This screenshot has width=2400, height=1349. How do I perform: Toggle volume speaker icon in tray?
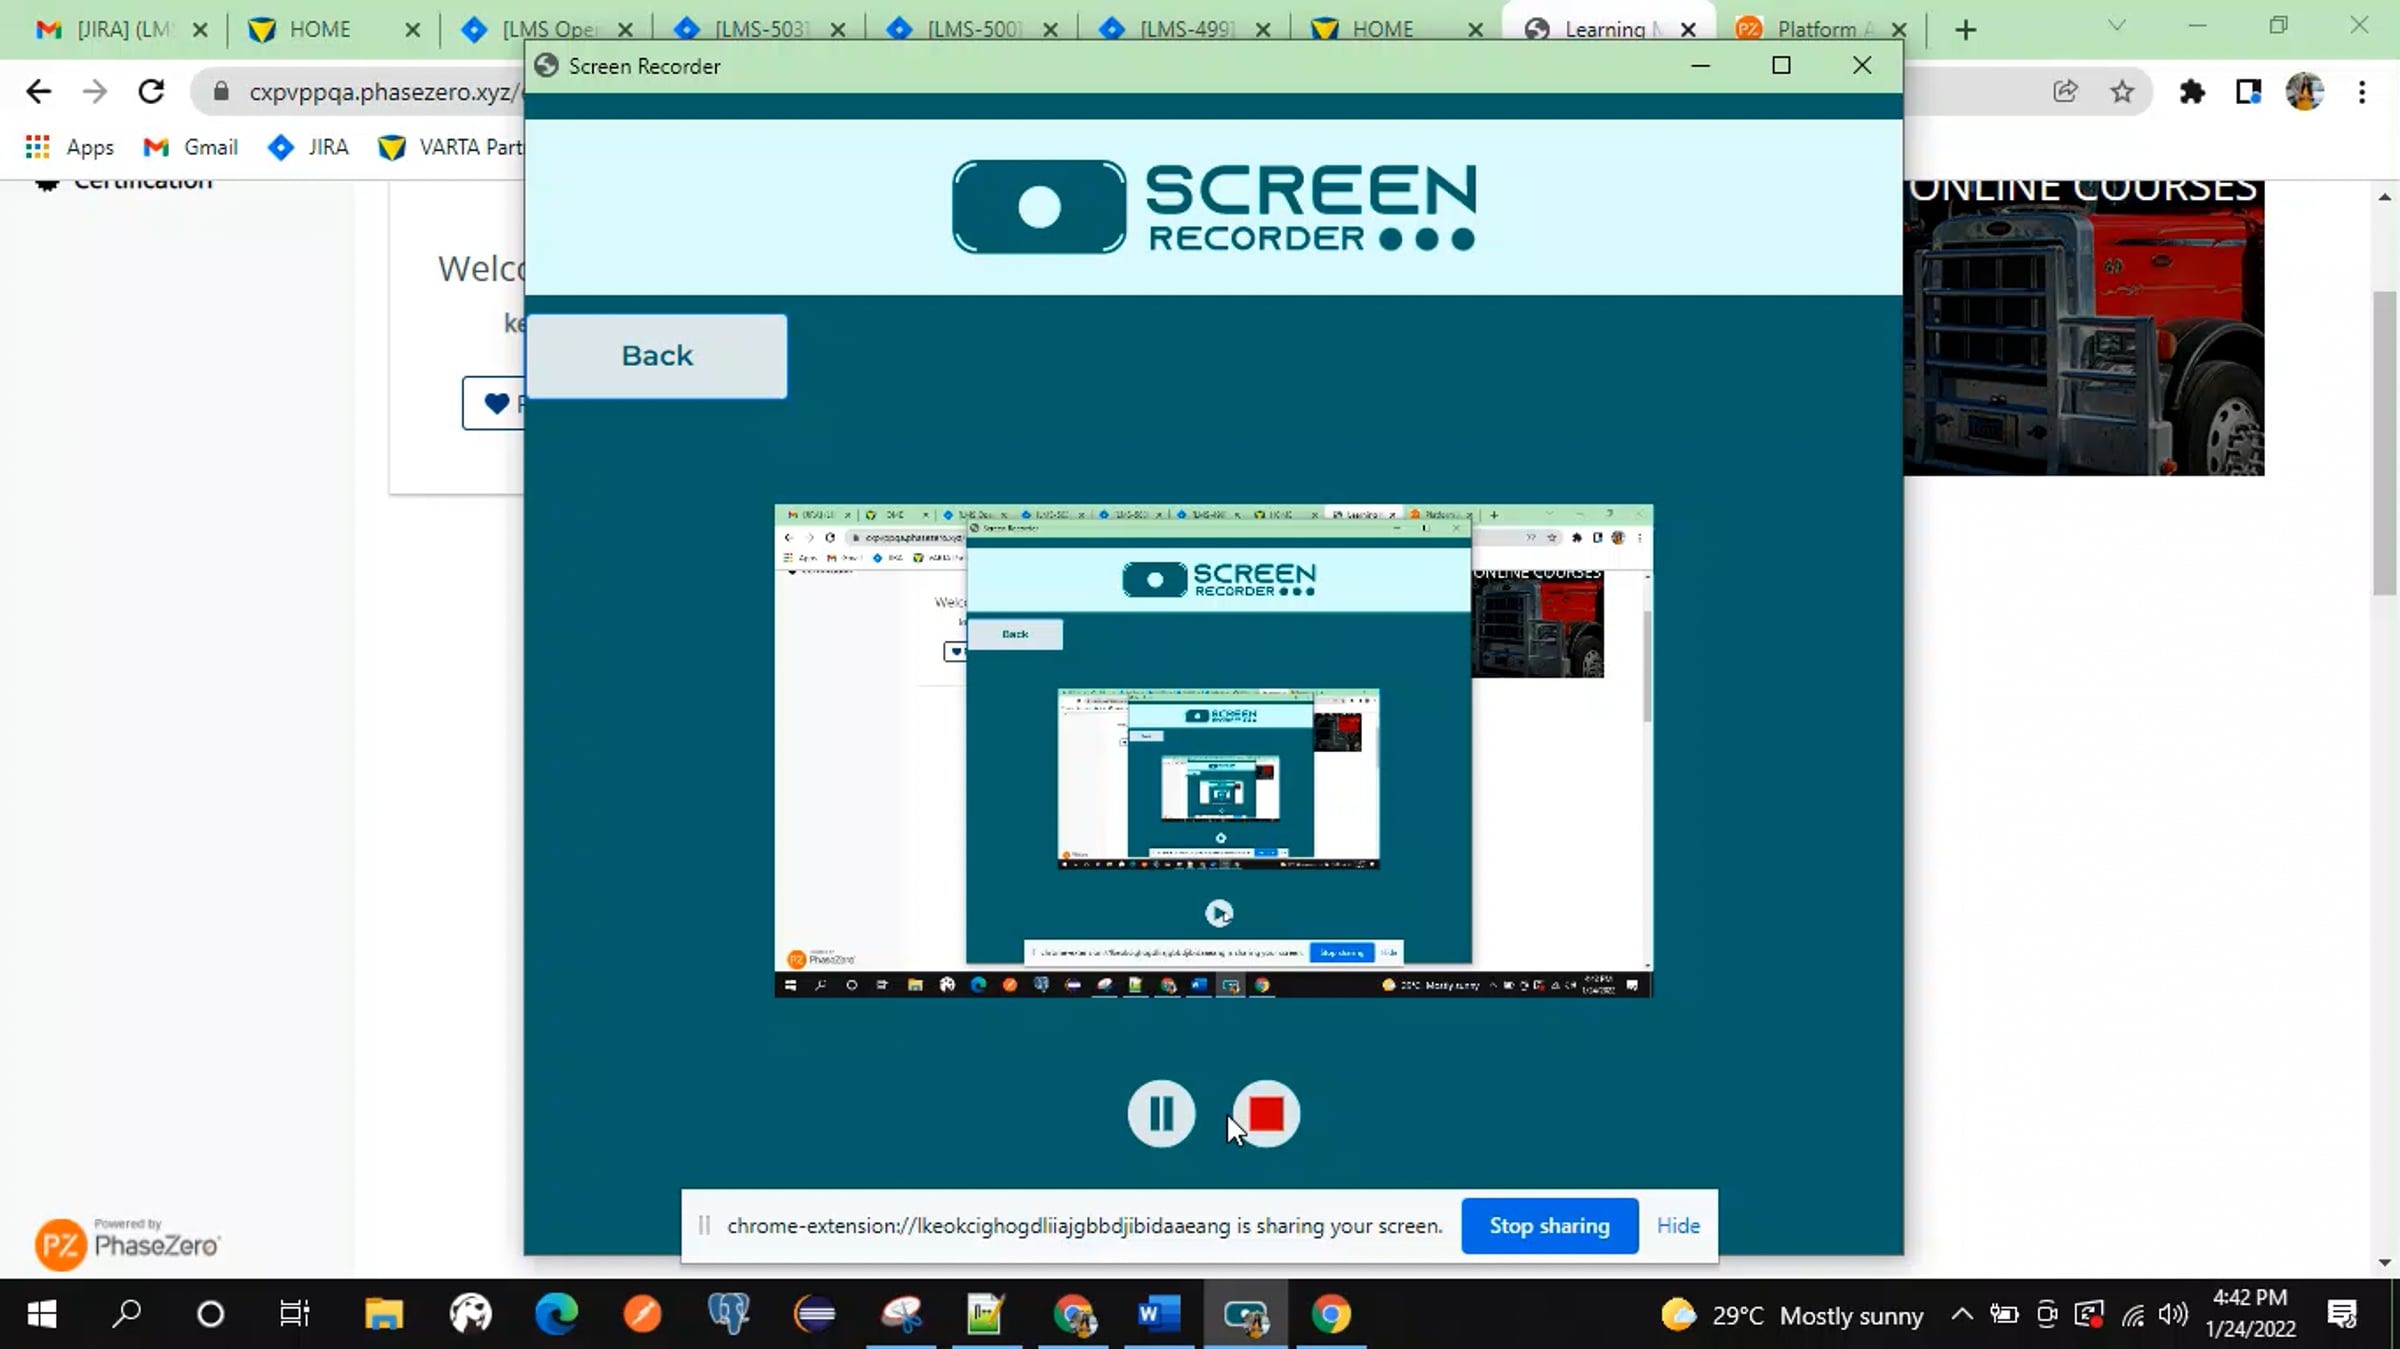point(2172,1313)
